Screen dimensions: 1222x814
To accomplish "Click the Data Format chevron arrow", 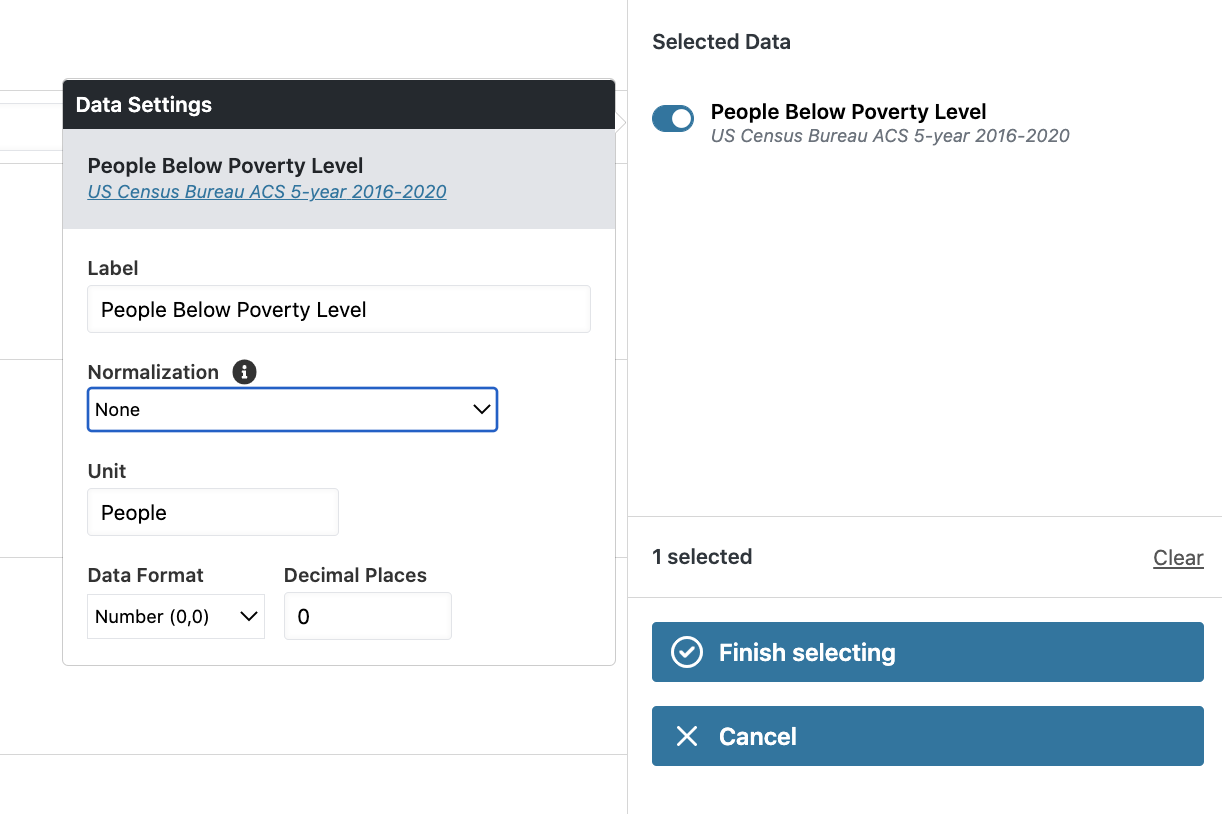I will pyautogui.click(x=249, y=617).
